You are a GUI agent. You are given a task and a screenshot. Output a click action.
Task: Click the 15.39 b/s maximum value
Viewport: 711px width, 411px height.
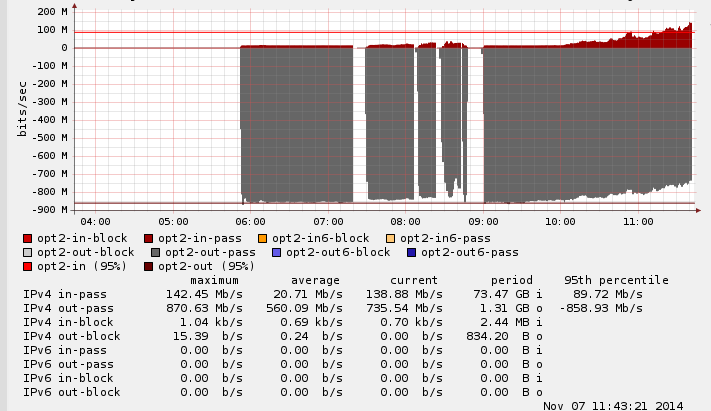coord(208,337)
